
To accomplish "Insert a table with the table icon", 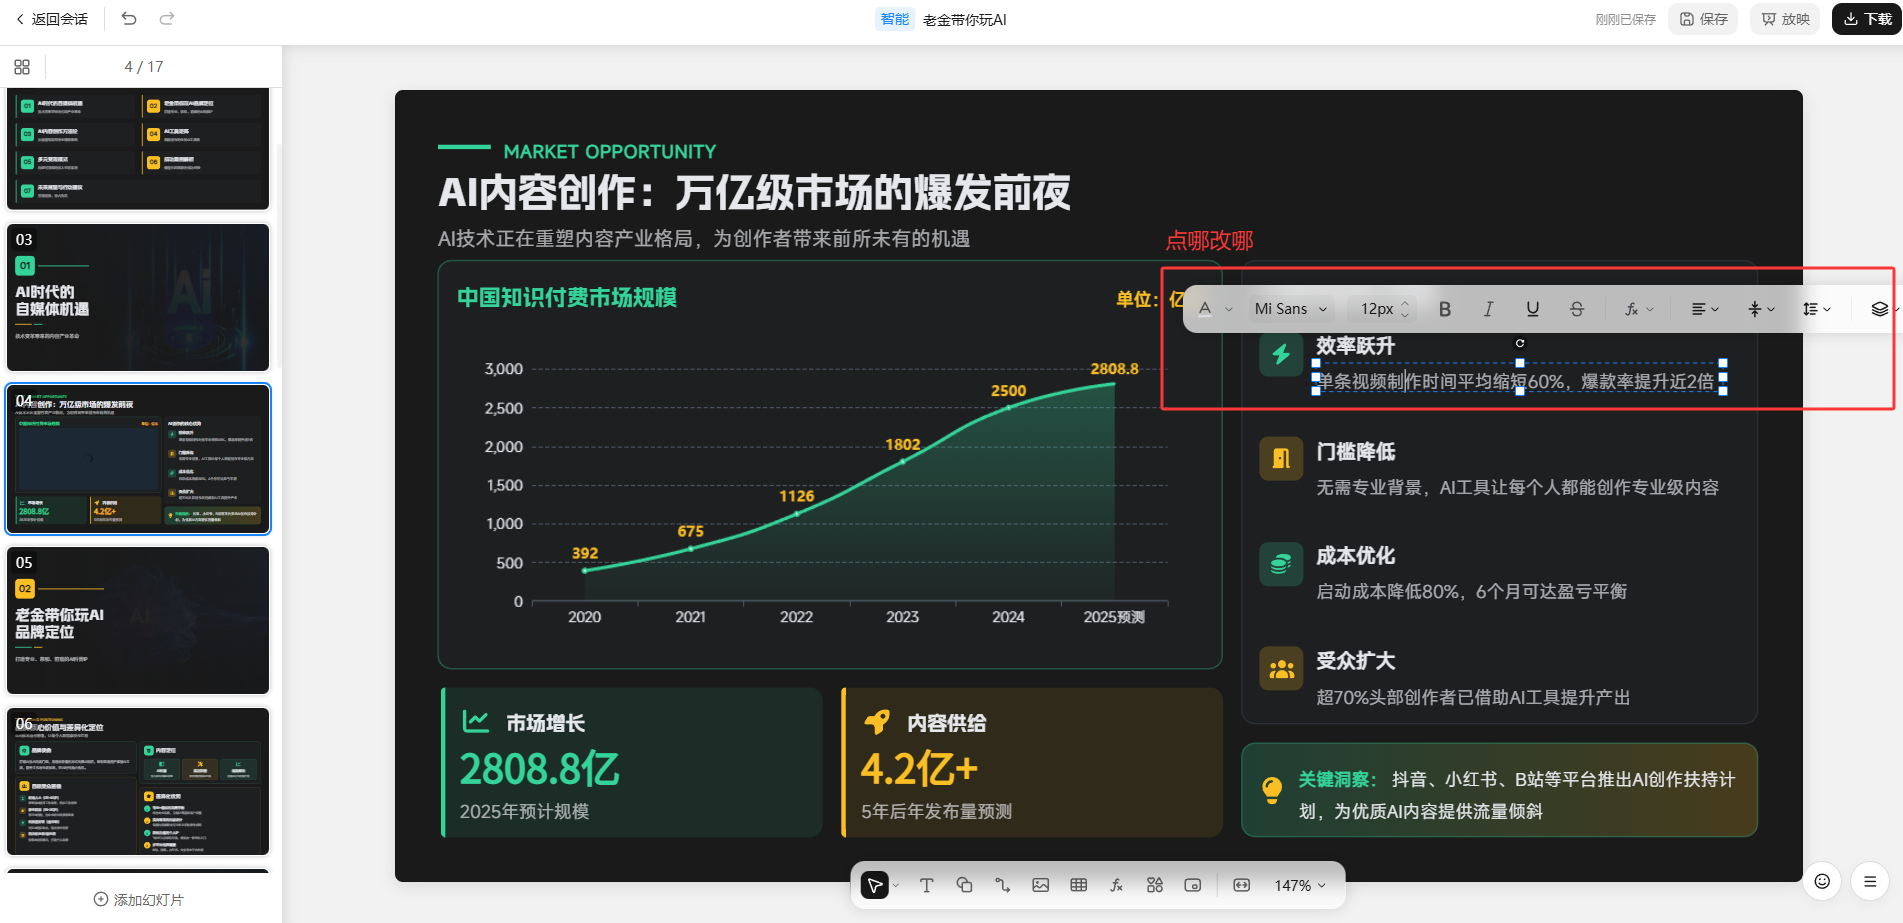I will click(1079, 885).
